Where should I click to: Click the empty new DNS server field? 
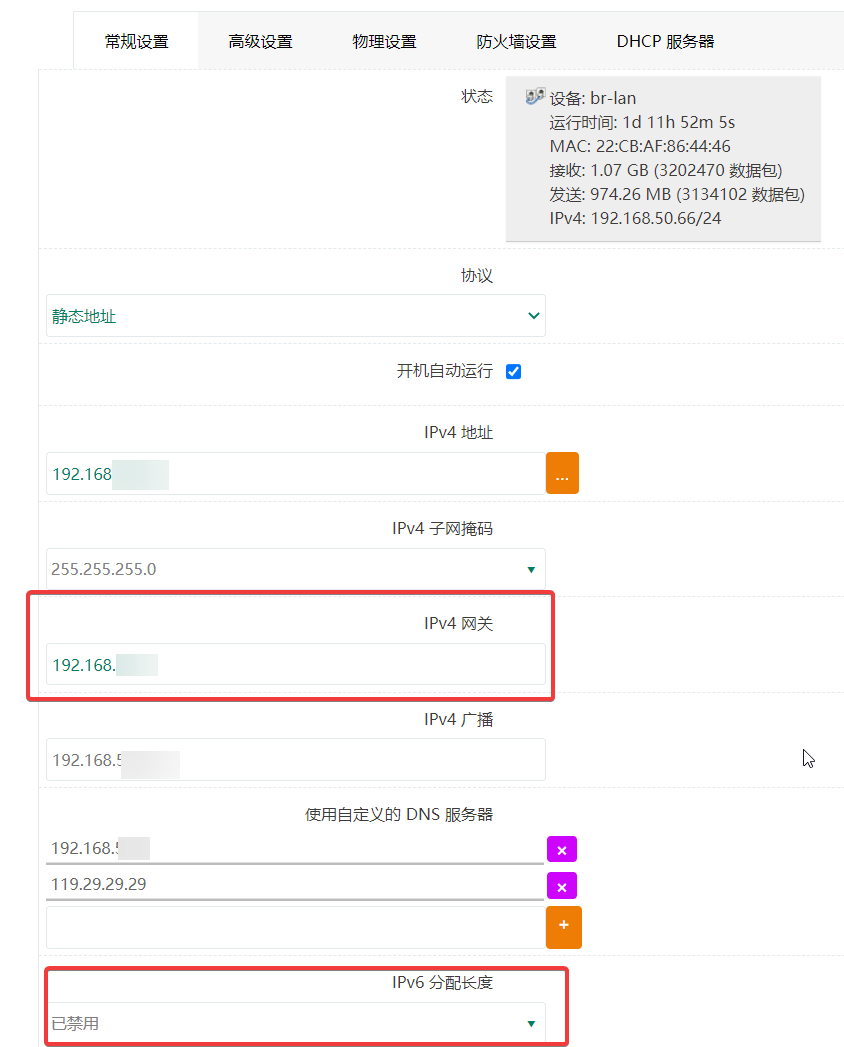(295, 927)
